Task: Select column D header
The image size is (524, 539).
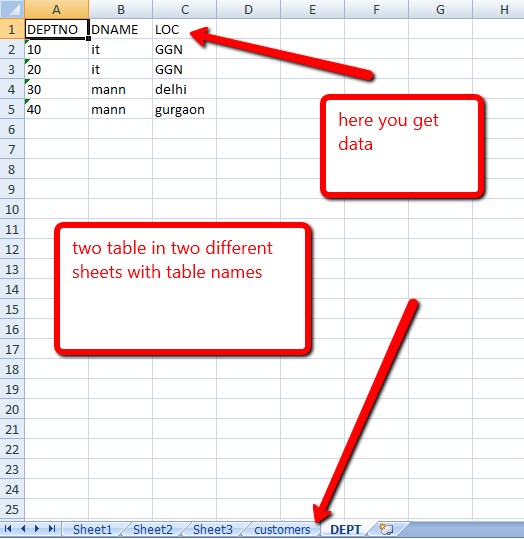Action: pos(248,9)
